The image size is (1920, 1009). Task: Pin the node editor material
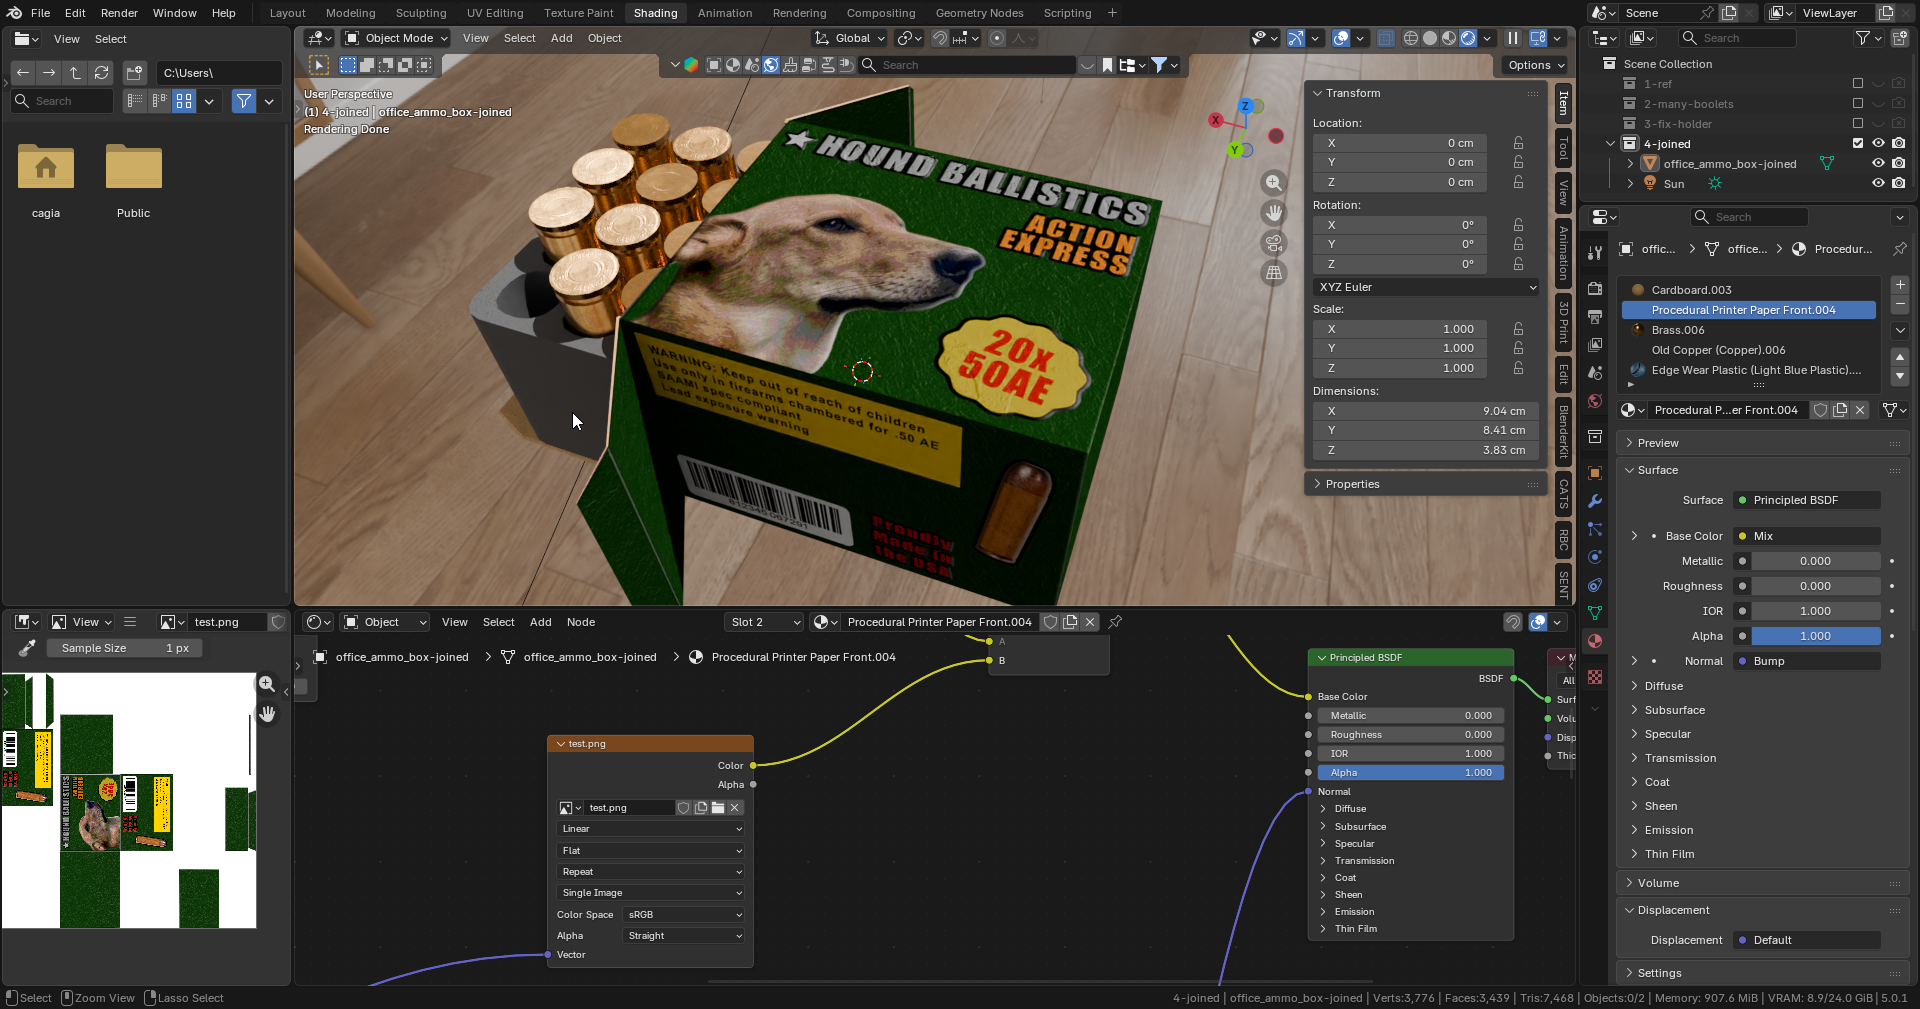[1115, 622]
